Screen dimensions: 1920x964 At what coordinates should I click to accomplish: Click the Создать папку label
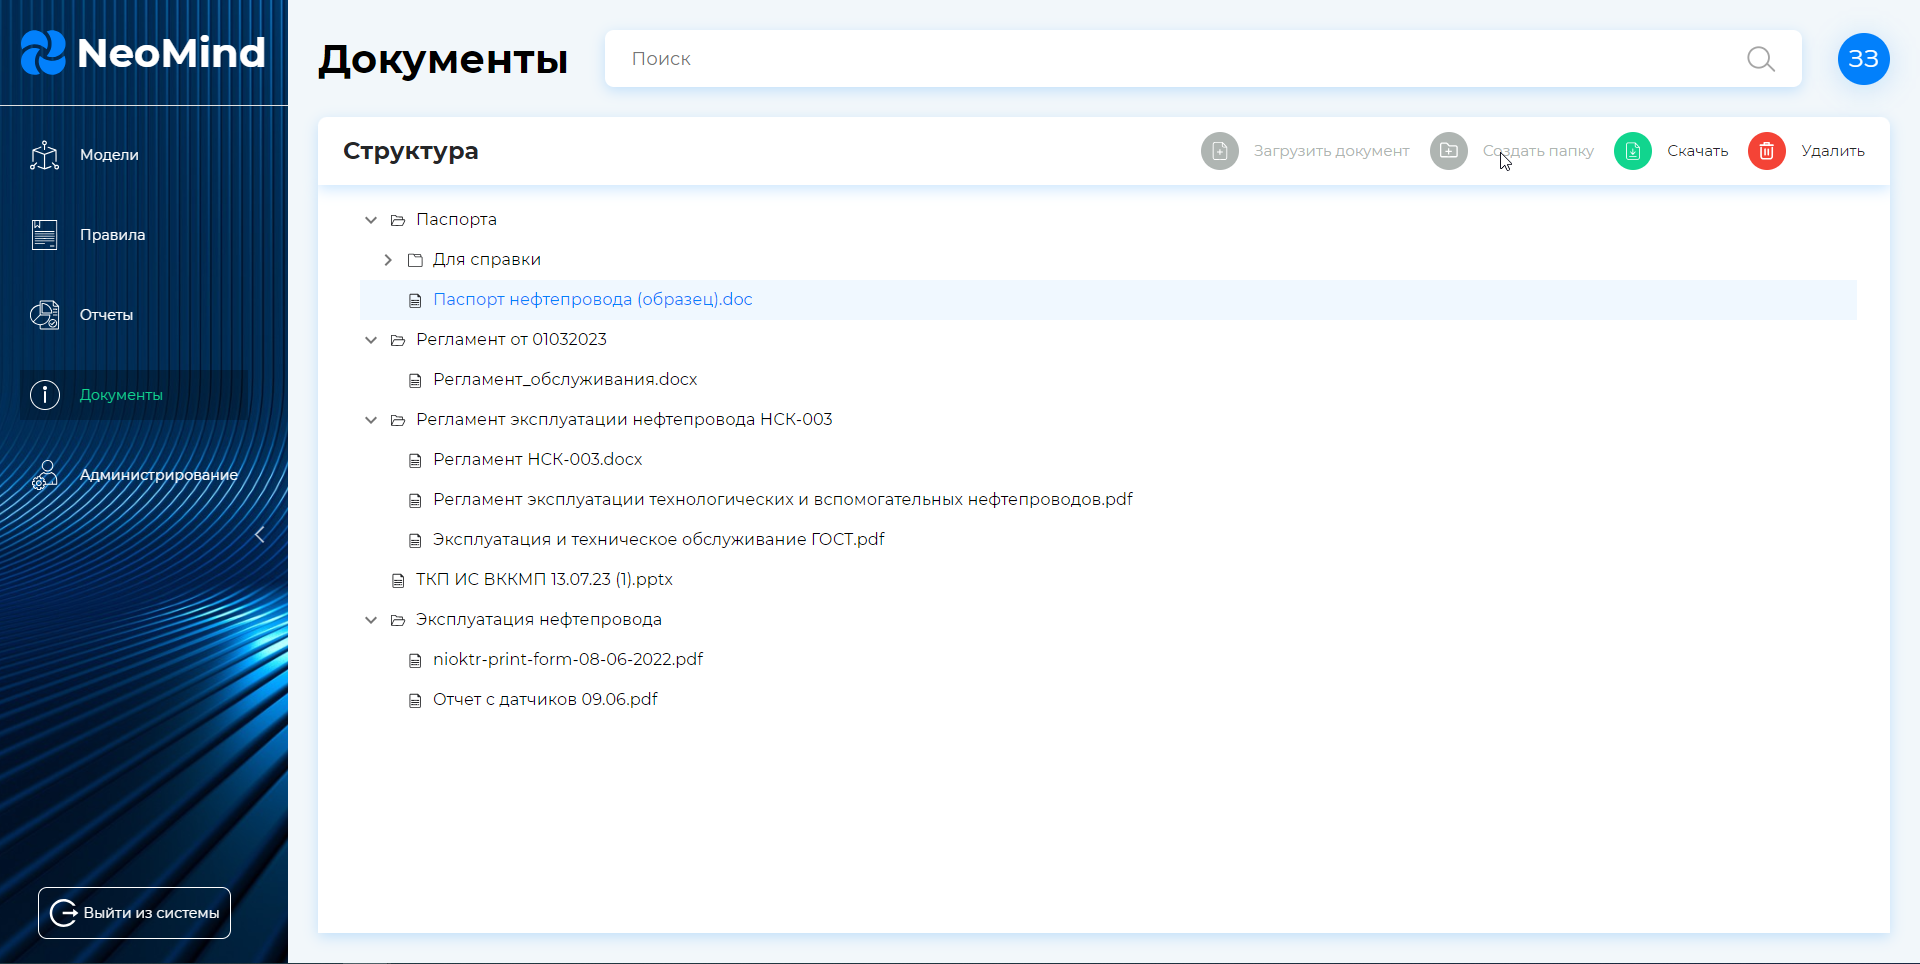[x=1538, y=151]
